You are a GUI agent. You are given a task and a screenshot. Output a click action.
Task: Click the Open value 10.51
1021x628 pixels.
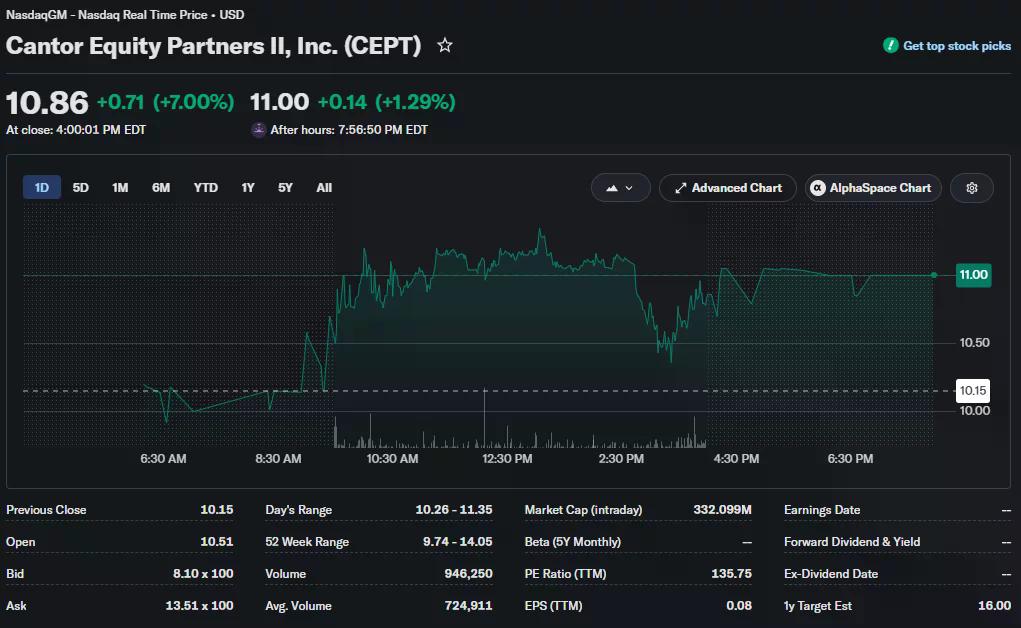pyautogui.click(x=217, y=541)
